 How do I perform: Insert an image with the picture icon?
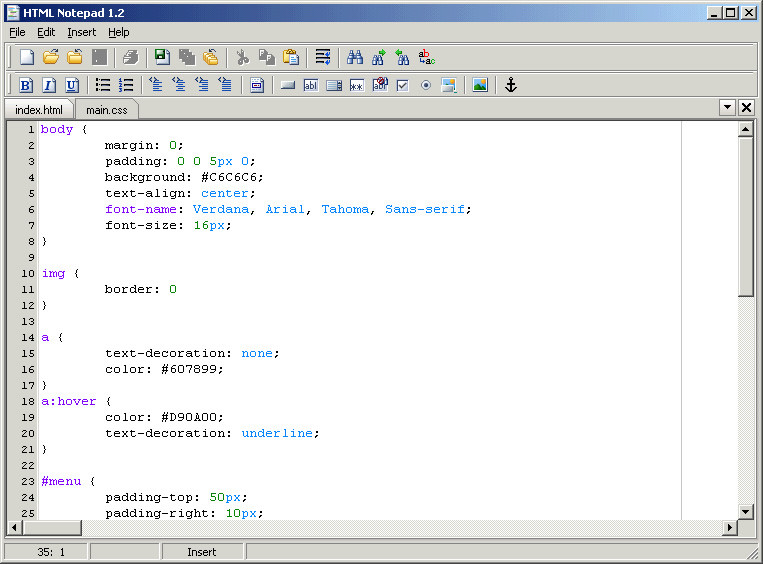click(x=480, y=85)
